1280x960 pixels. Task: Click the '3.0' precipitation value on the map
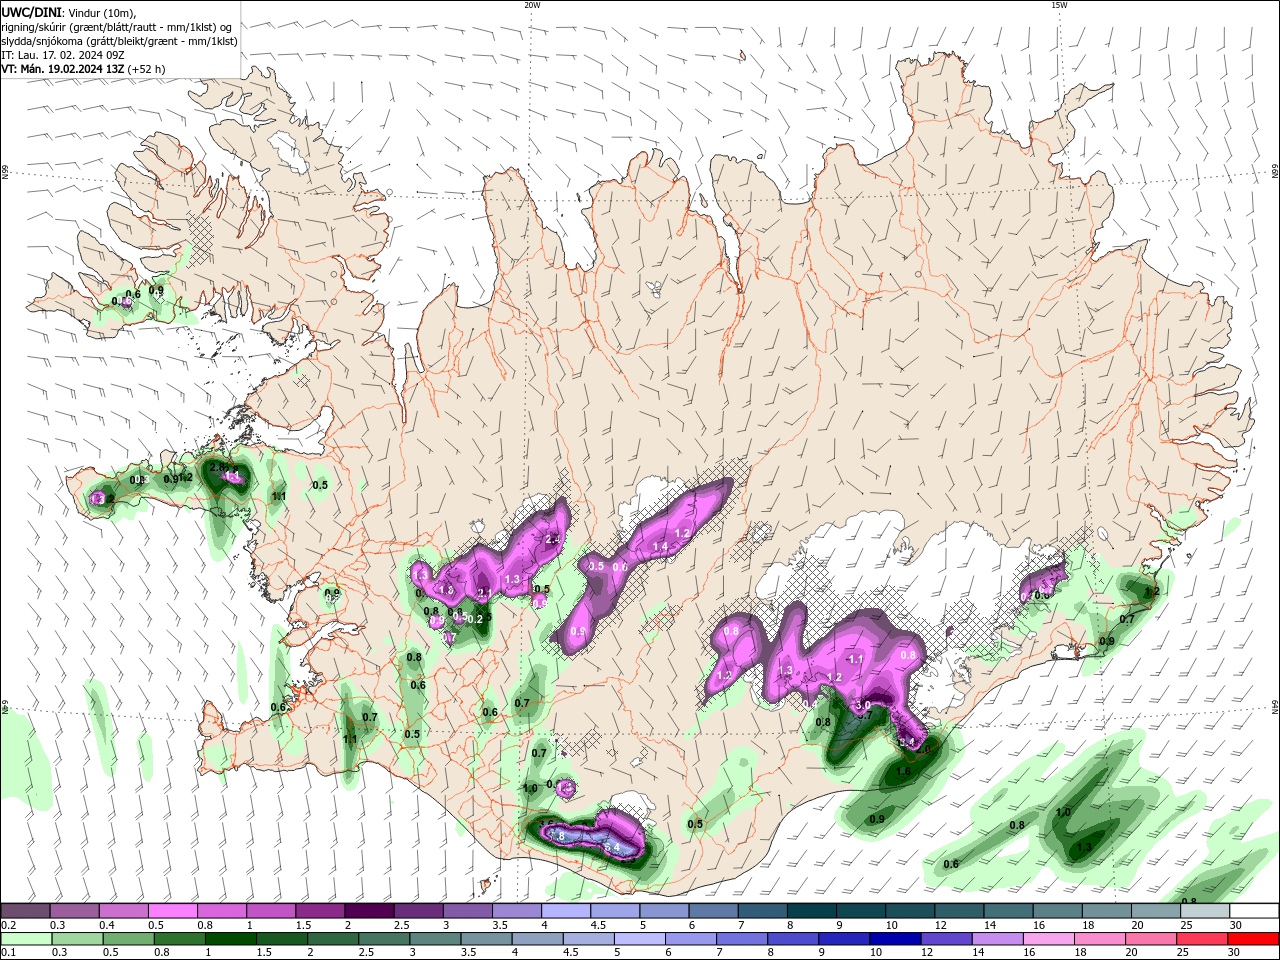click(863, 705)
